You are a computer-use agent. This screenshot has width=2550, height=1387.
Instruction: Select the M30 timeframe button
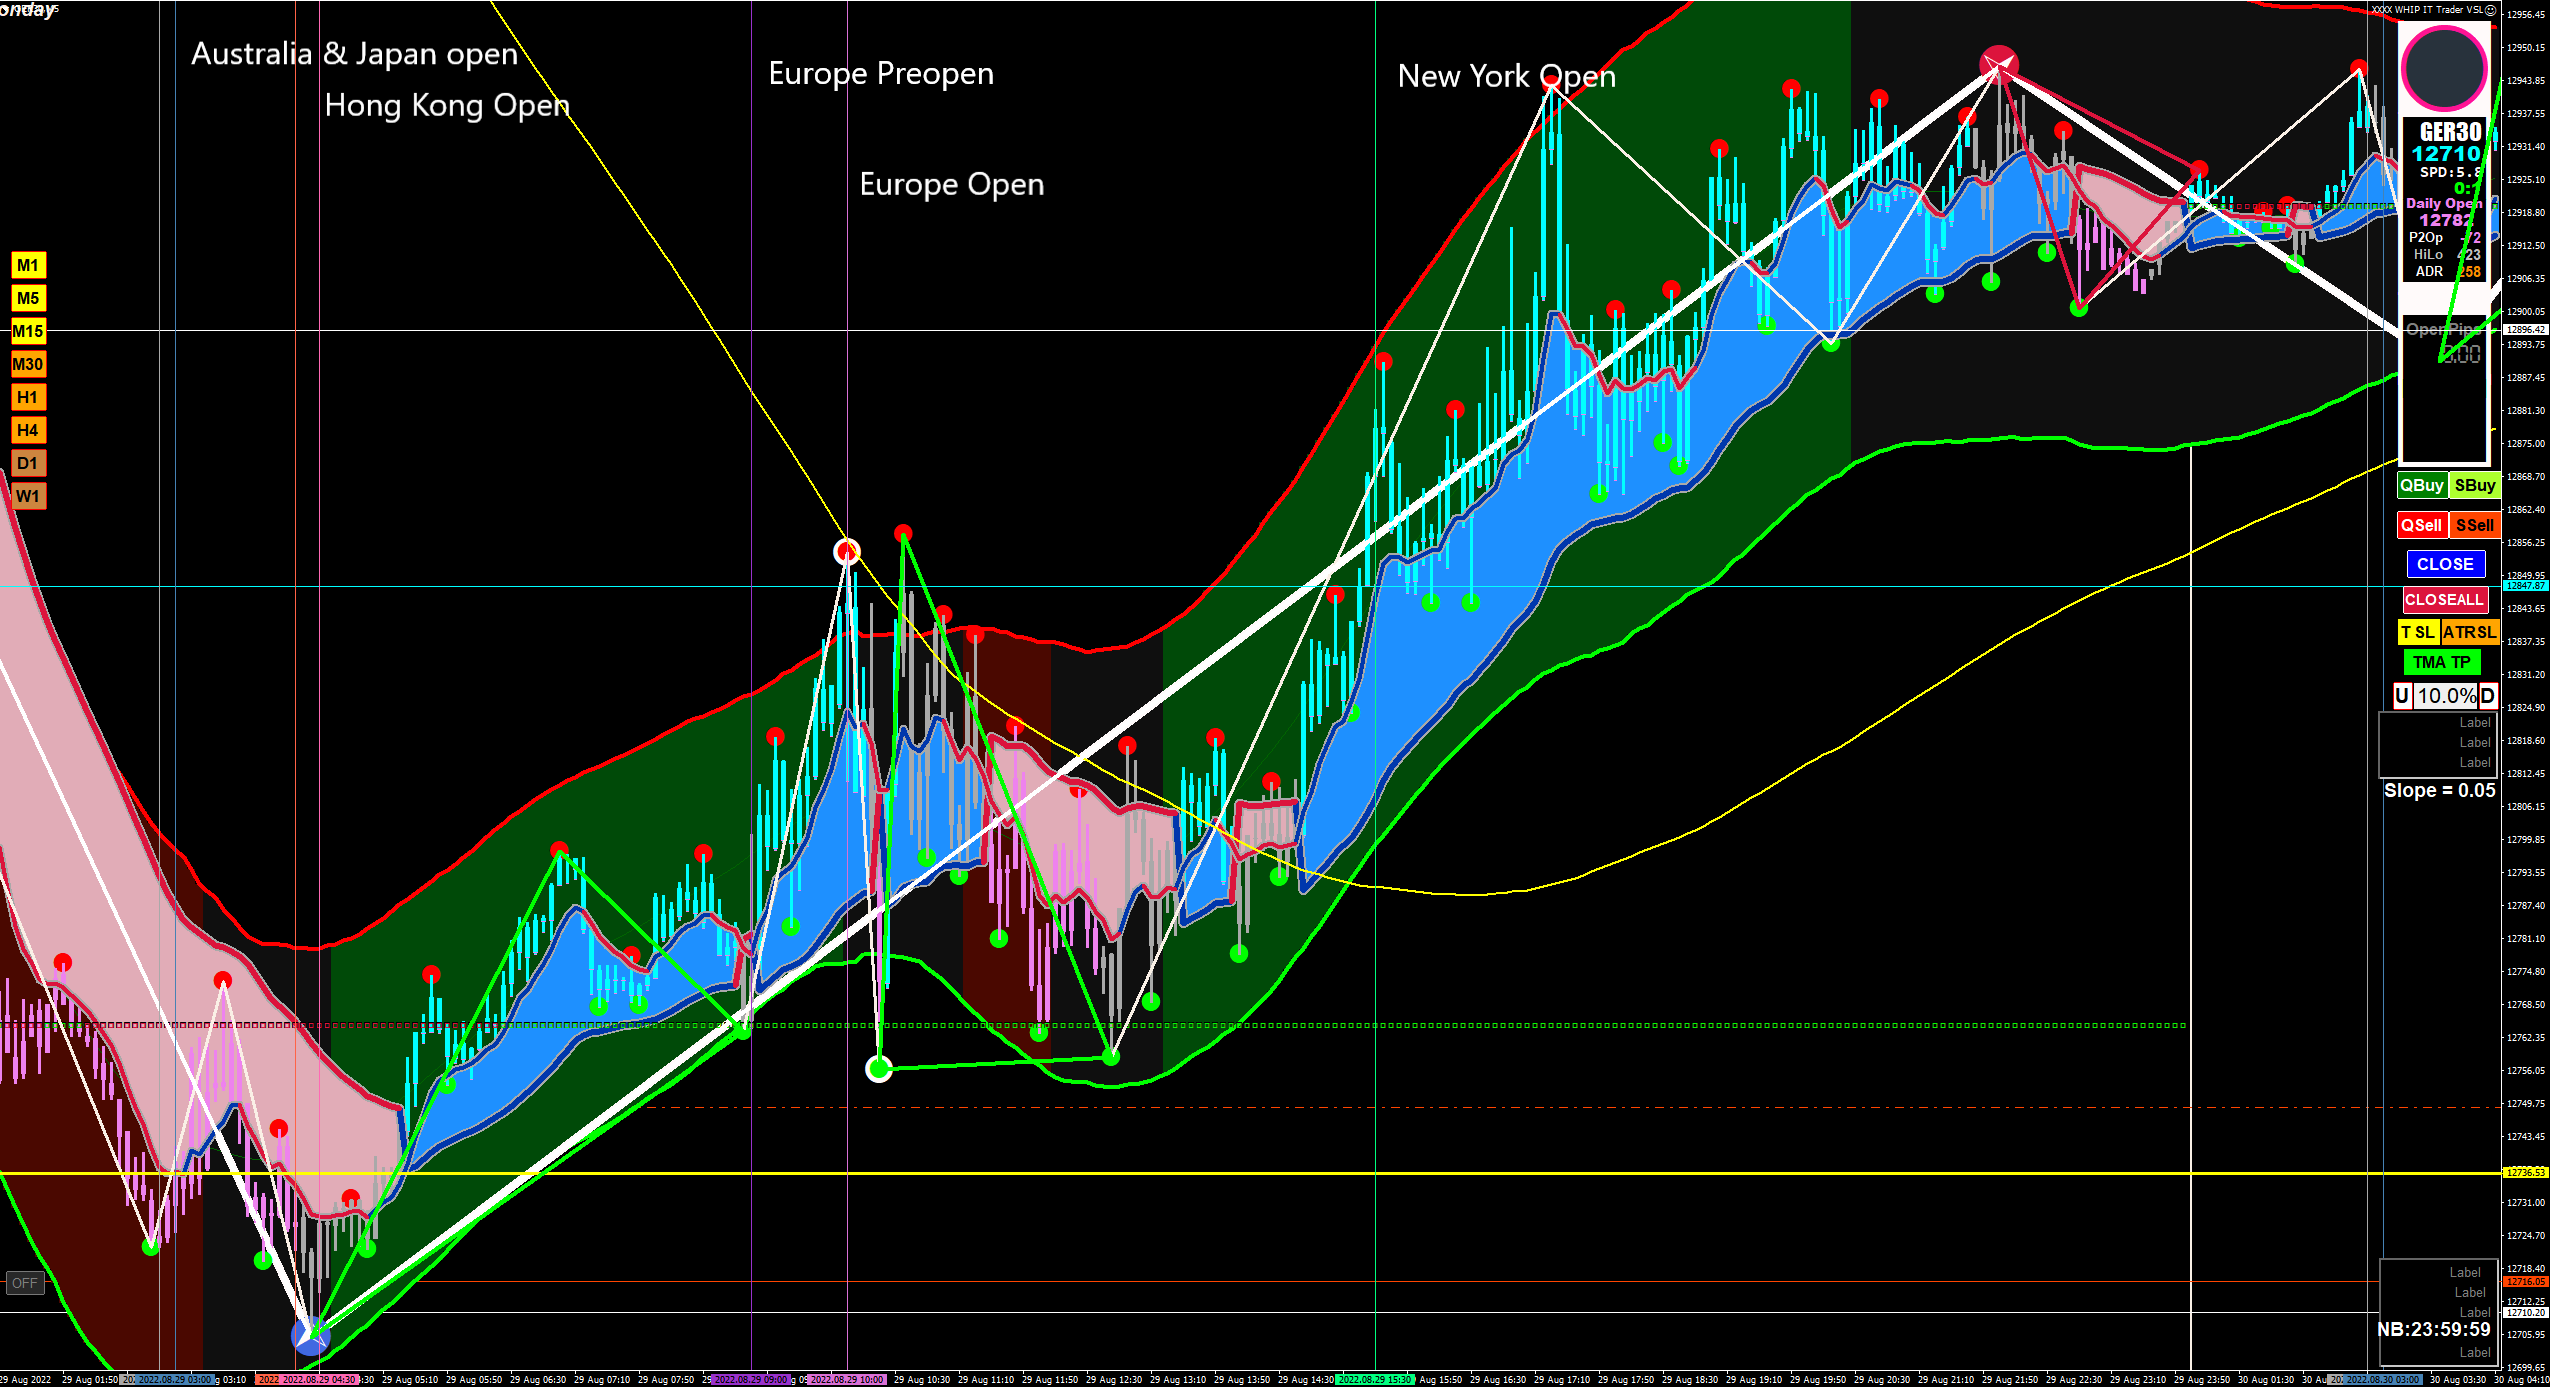tap(28, 364)
